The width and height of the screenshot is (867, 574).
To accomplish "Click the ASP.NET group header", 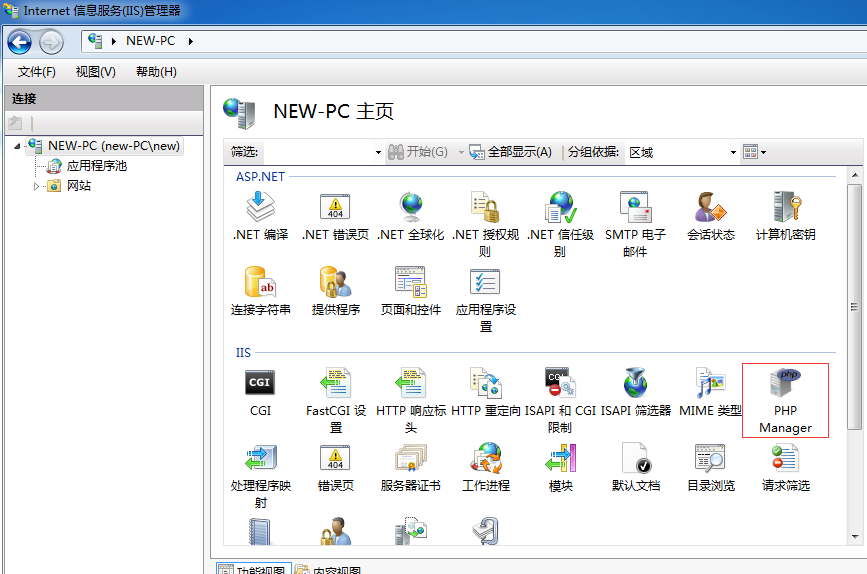I will coord(260,176).
